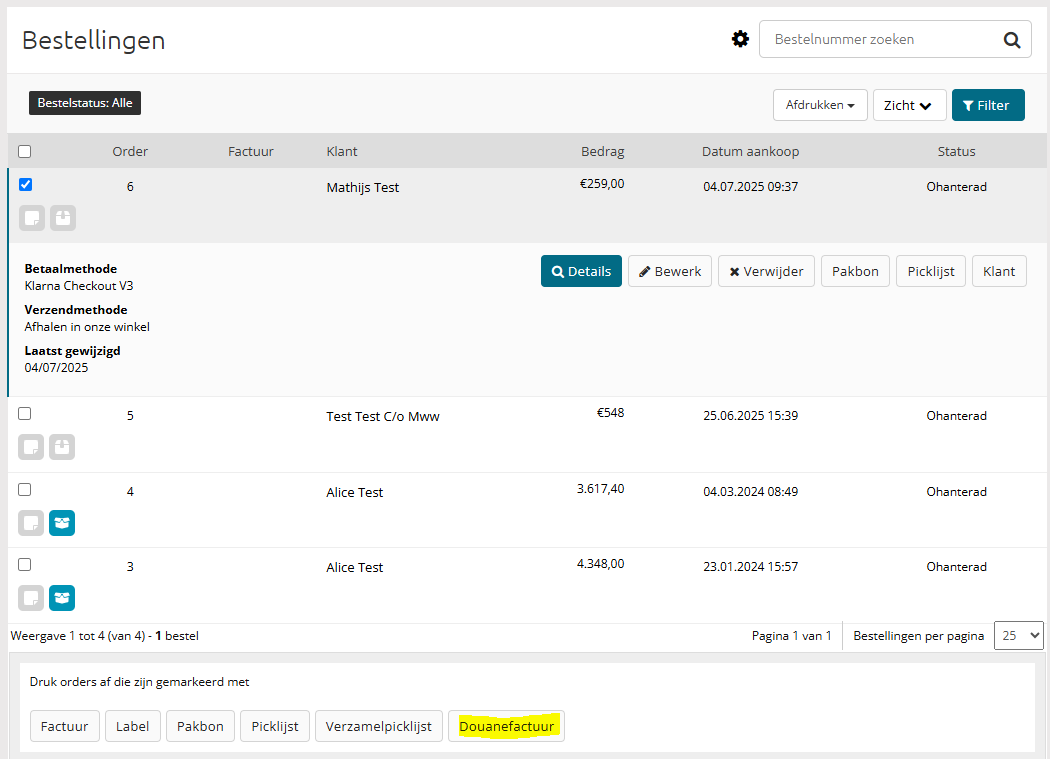Click the note icon for order 6

tap(32, 218)
